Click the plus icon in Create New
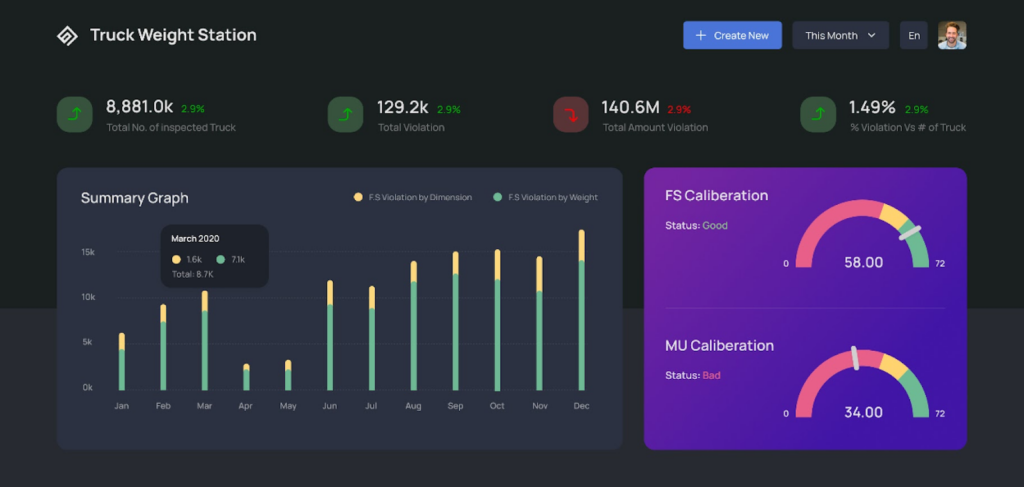 tap(701, 35)
